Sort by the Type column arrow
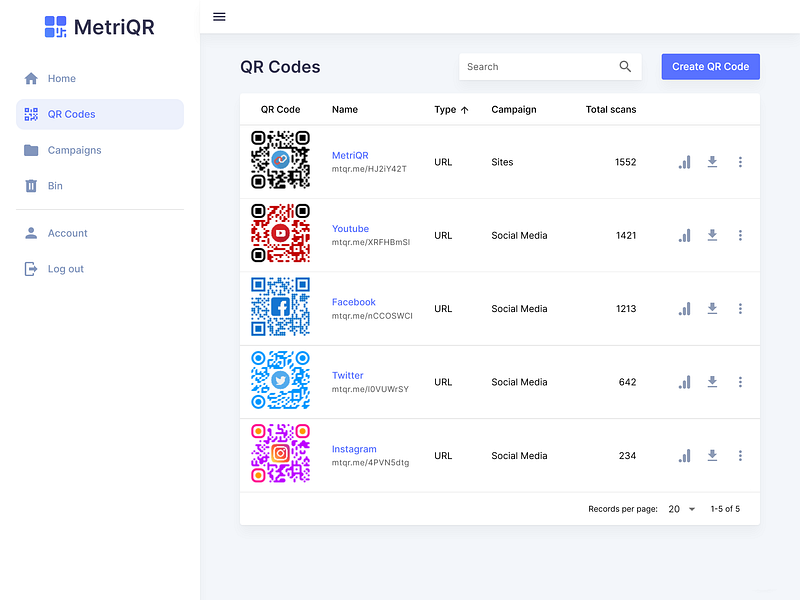The image size is (800, 600). click(x=464, y=110)
